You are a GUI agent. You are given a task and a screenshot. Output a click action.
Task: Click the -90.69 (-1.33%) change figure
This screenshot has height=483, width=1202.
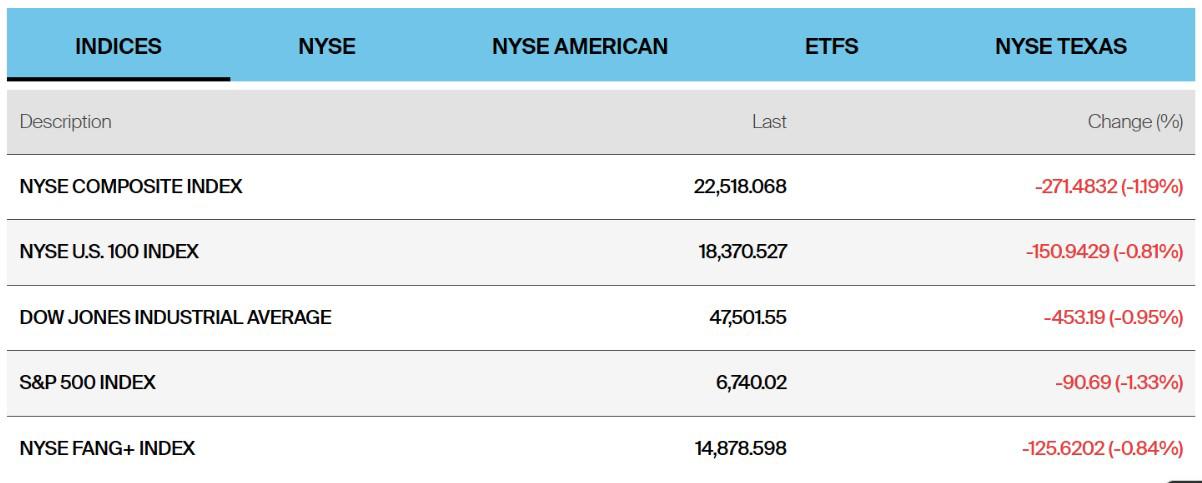click(x=1119, y=383)
